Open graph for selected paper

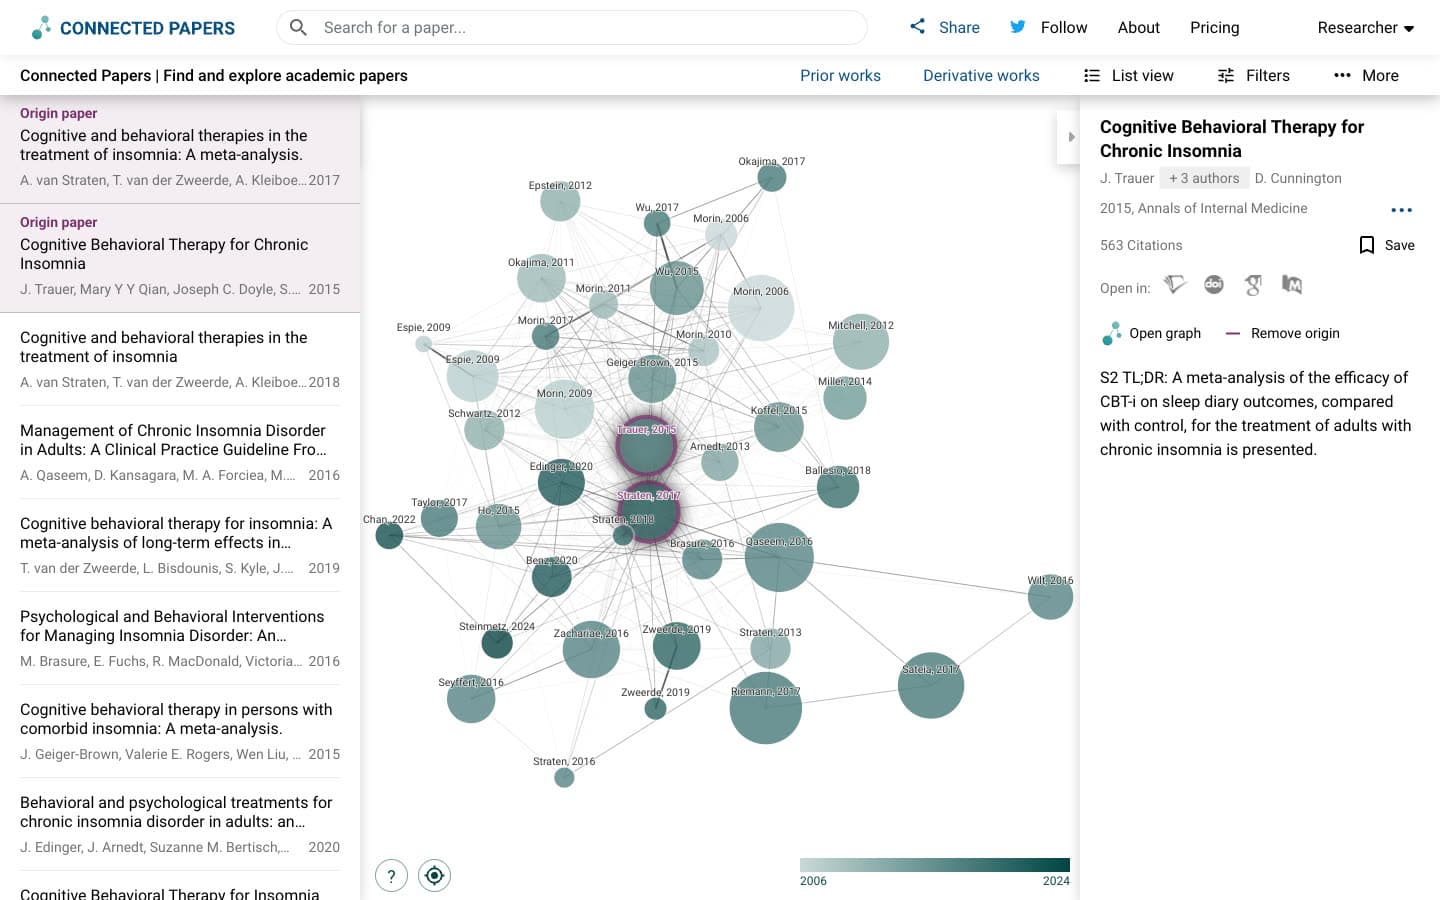pos(1151,334)
